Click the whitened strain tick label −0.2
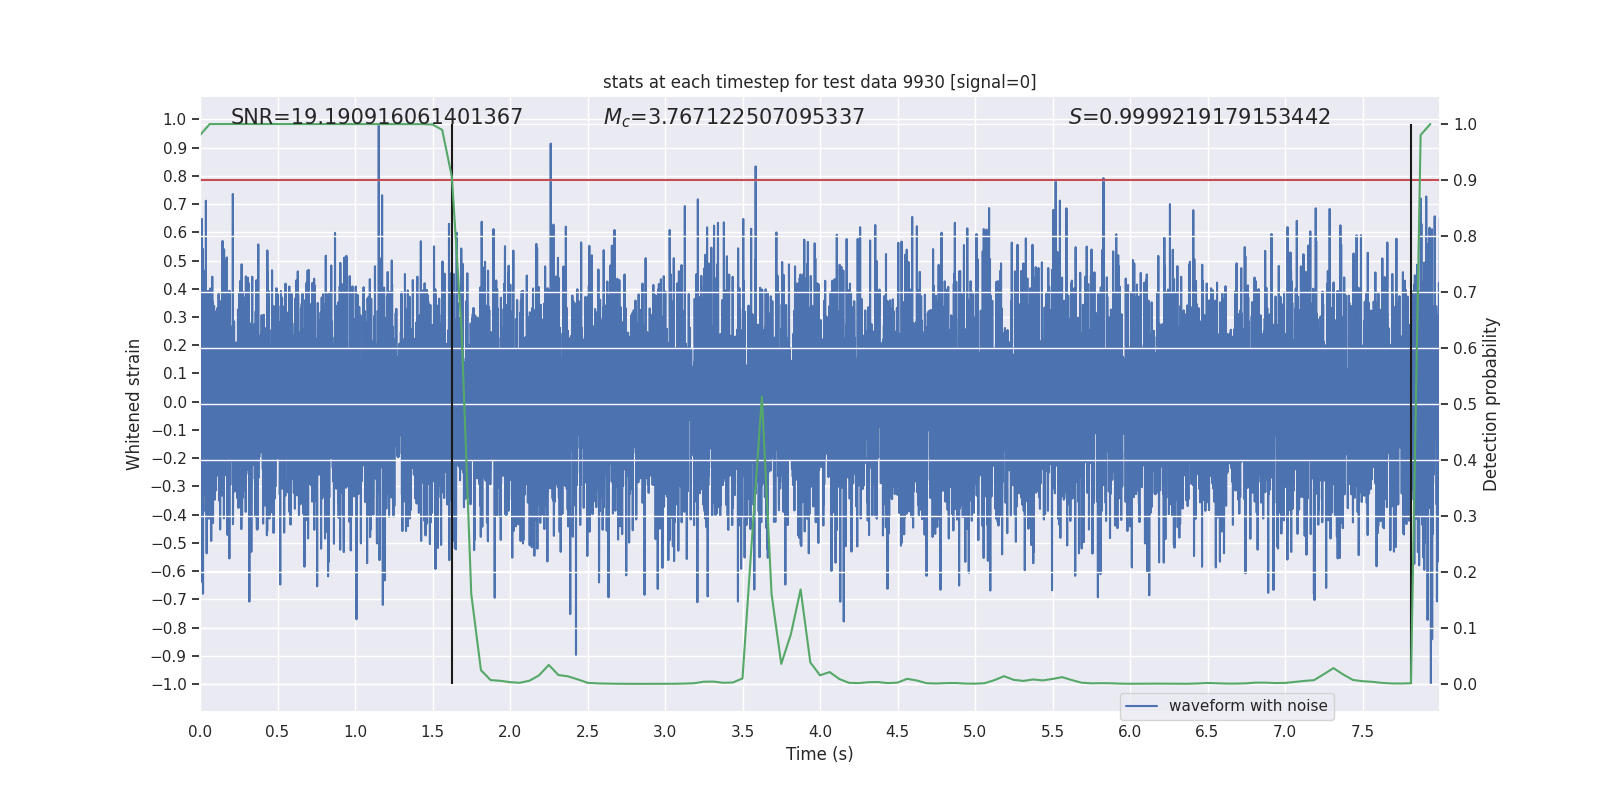This screenshot has height=800, width=1600. [169, 459]
